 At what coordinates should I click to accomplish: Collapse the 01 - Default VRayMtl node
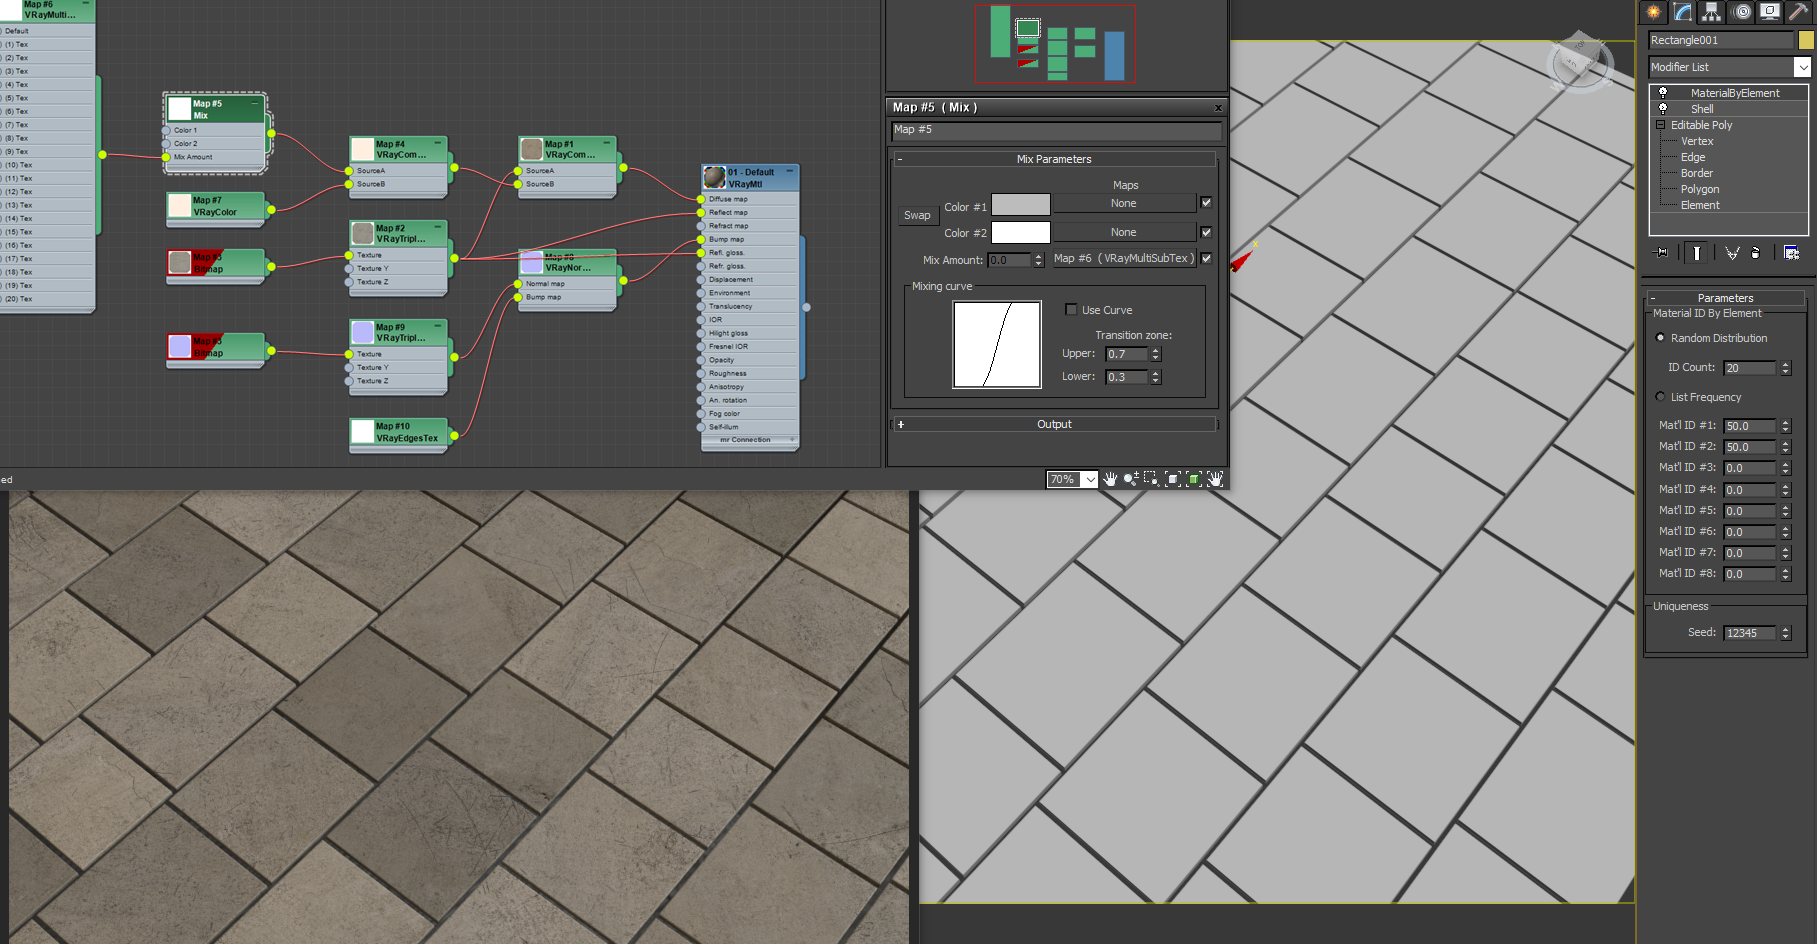click(790, 171)
